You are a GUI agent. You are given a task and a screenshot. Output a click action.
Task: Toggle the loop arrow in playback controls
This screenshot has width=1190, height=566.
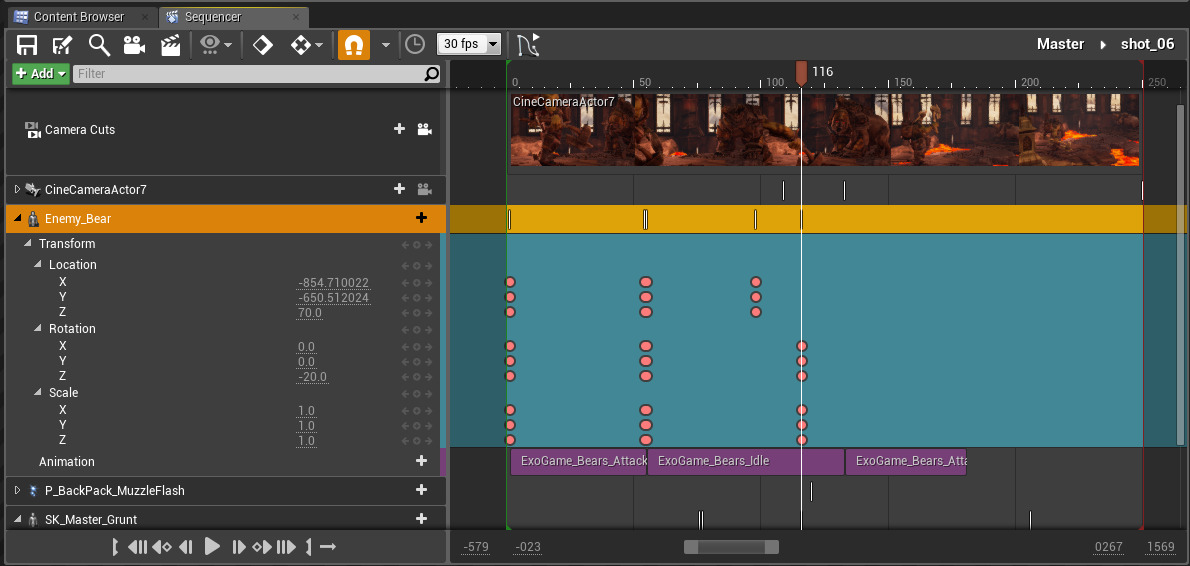(327, 547)
